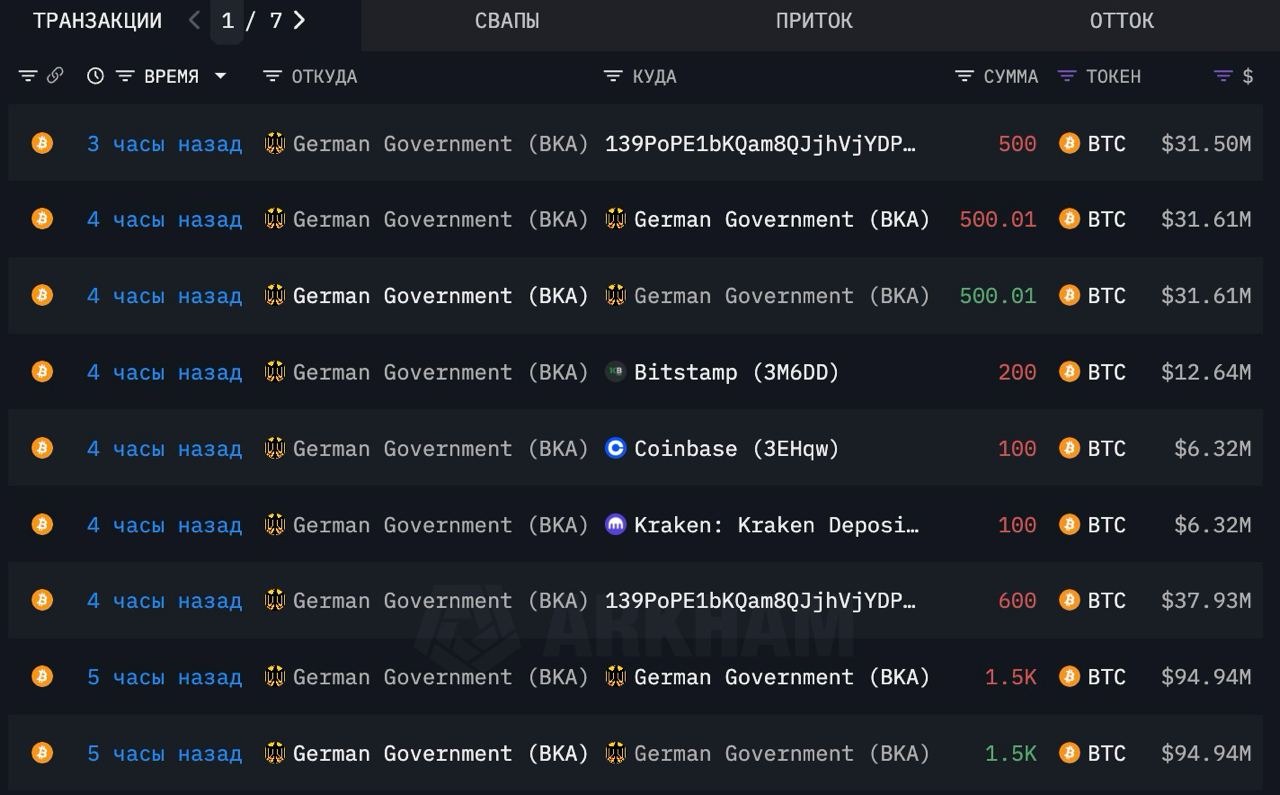Click the $94.94M value in the green 1.5K row
The width and height of the screenshot is (1280, 795).
pyautogui.click(x=1206, y=754)
